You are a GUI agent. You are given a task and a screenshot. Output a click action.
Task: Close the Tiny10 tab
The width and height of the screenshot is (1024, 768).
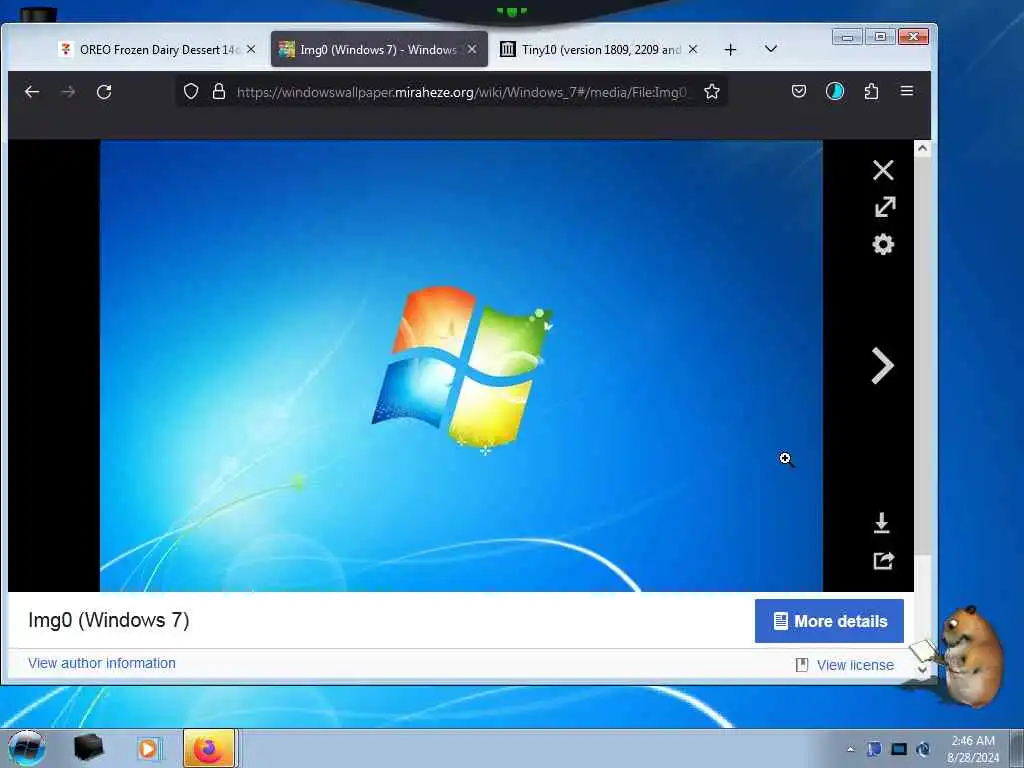(693, 49)
